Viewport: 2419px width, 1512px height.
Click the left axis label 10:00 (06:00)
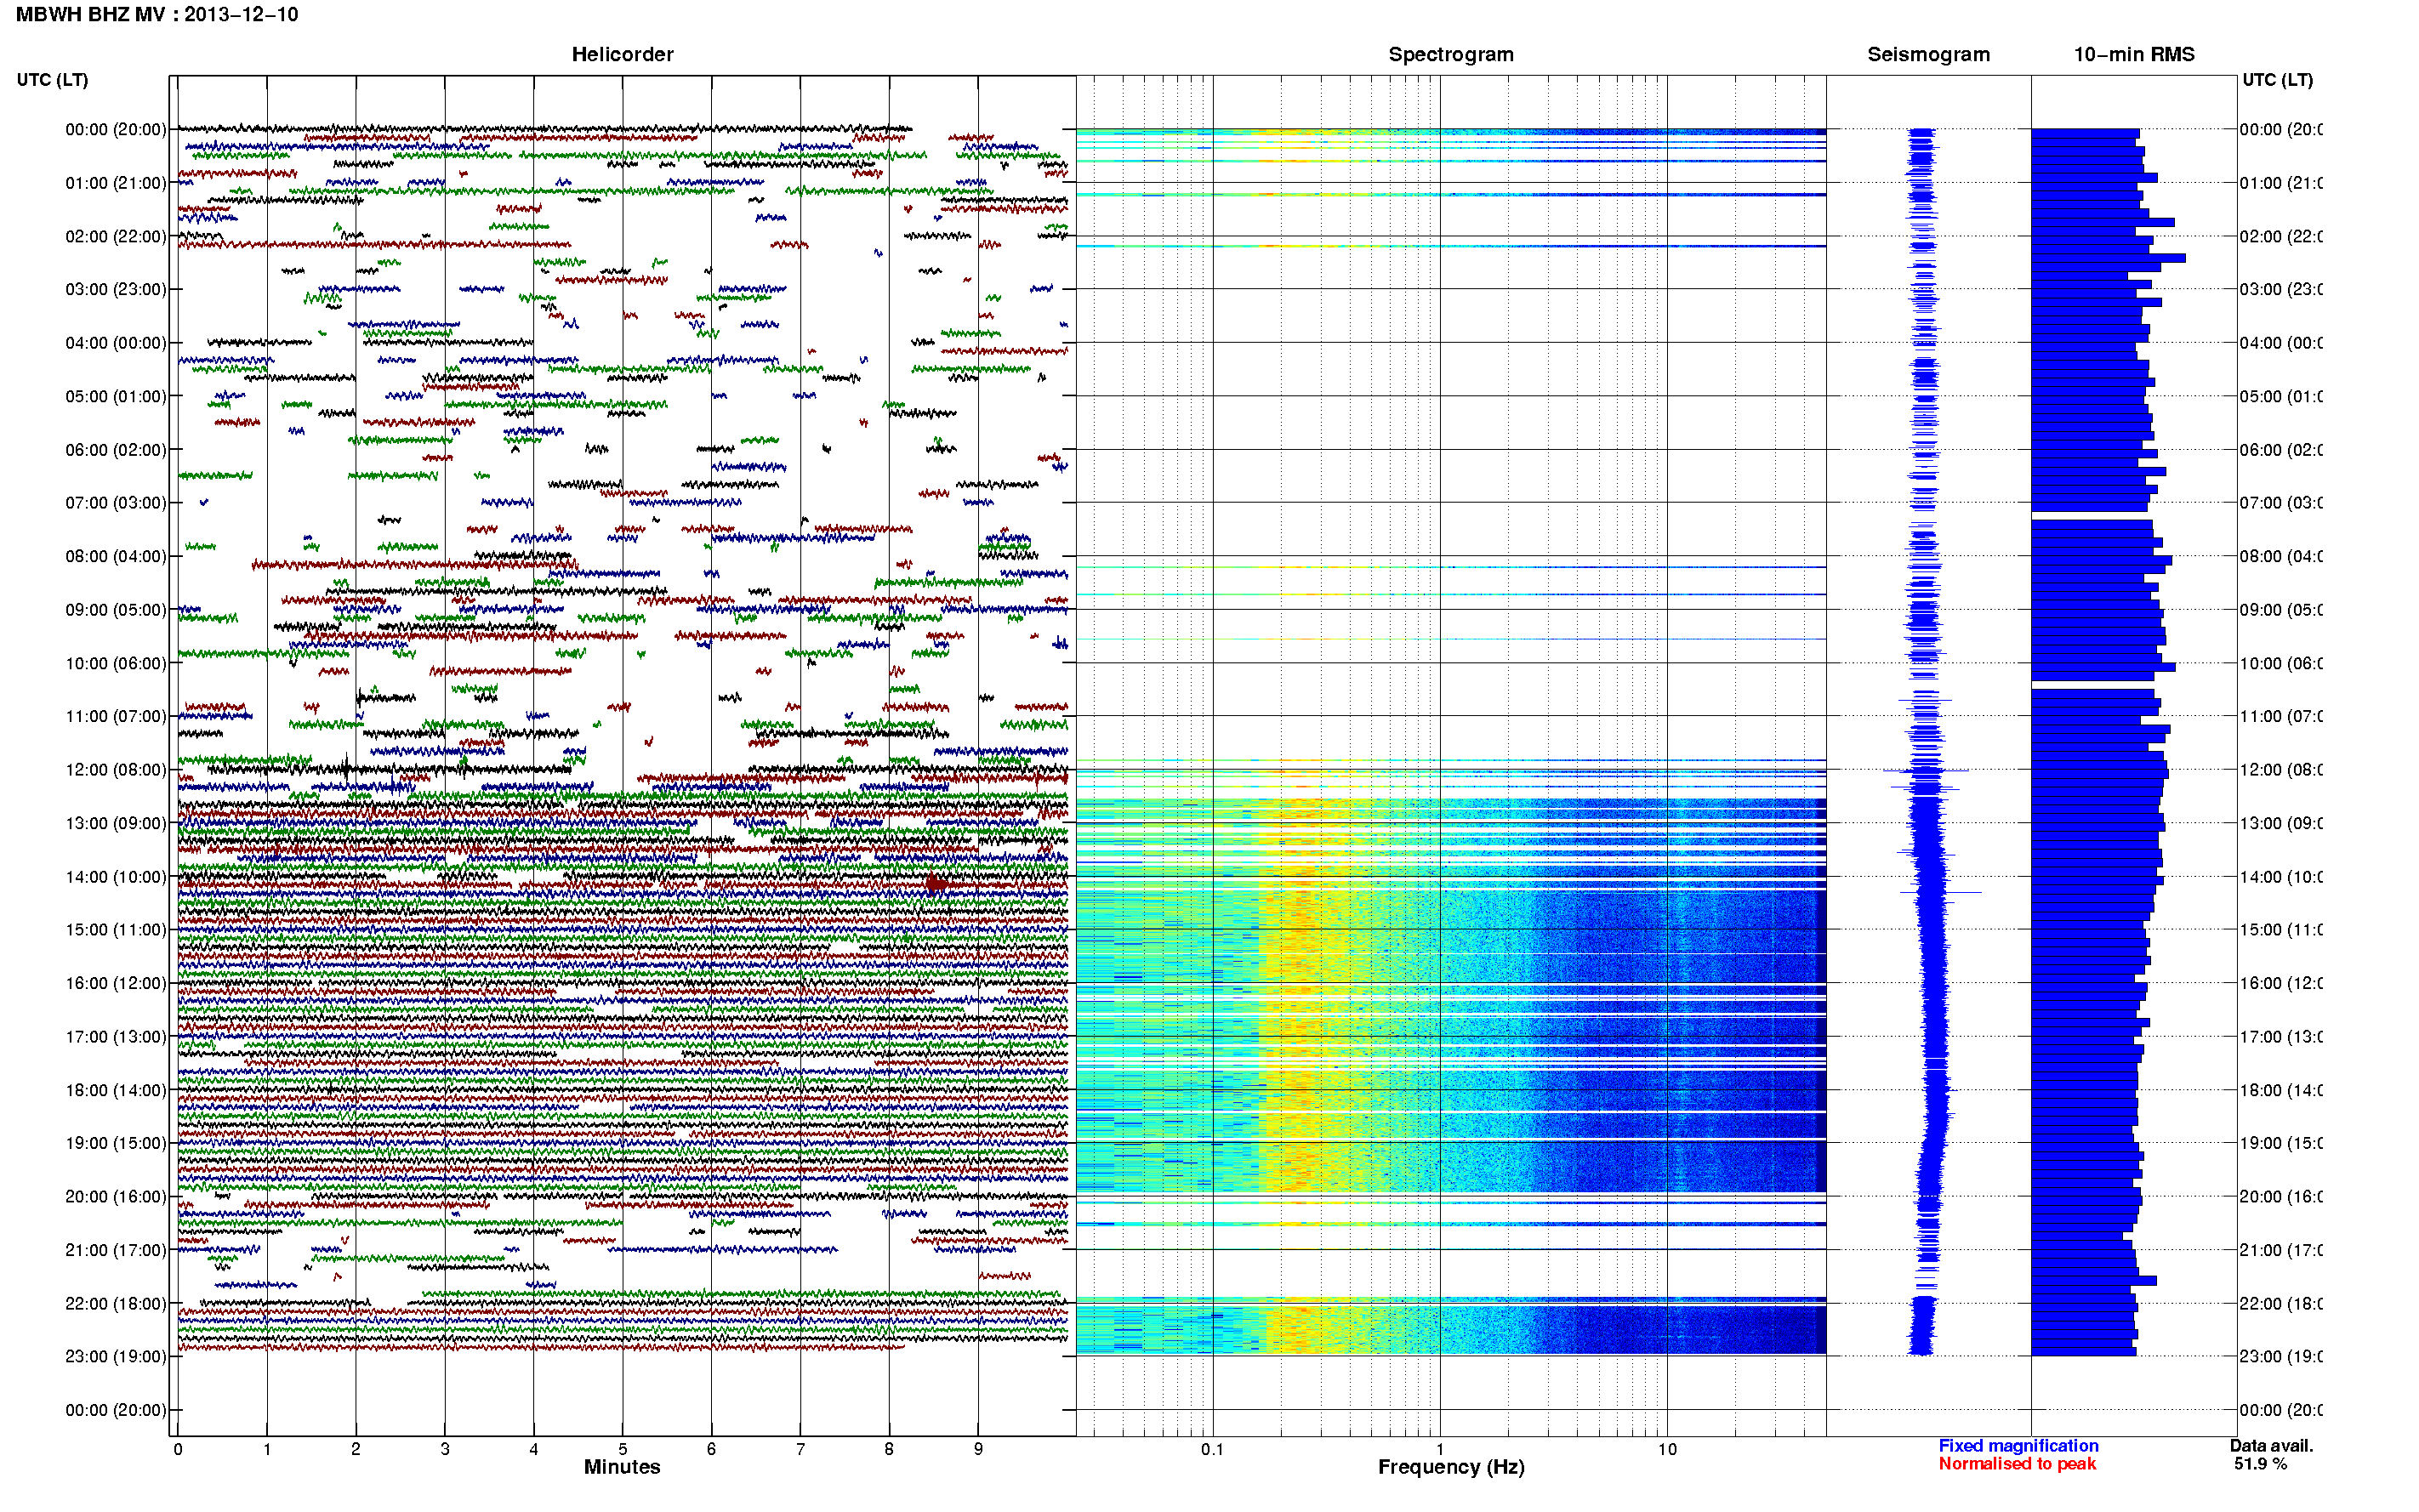[x=116, y=663]
